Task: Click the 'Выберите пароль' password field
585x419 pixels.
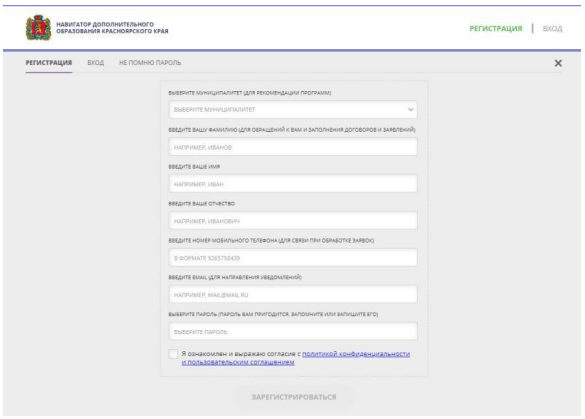Action: [293, 332]
